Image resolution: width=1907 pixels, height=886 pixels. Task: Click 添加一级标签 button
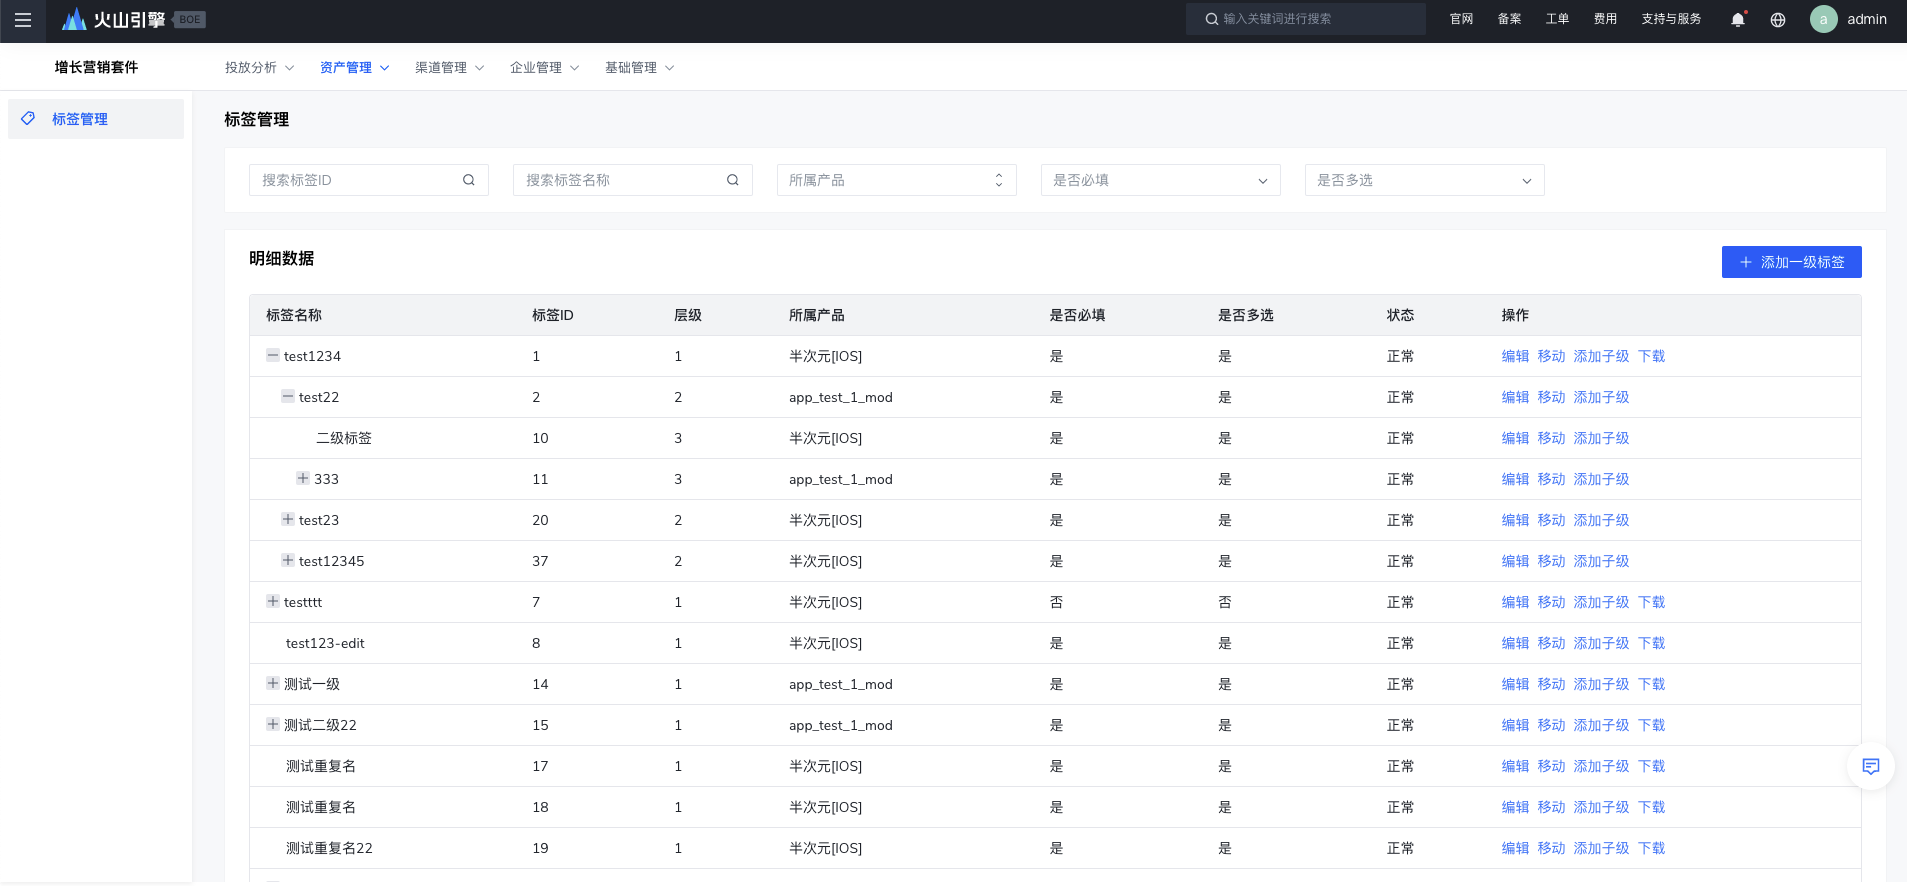pos(1791,262)
